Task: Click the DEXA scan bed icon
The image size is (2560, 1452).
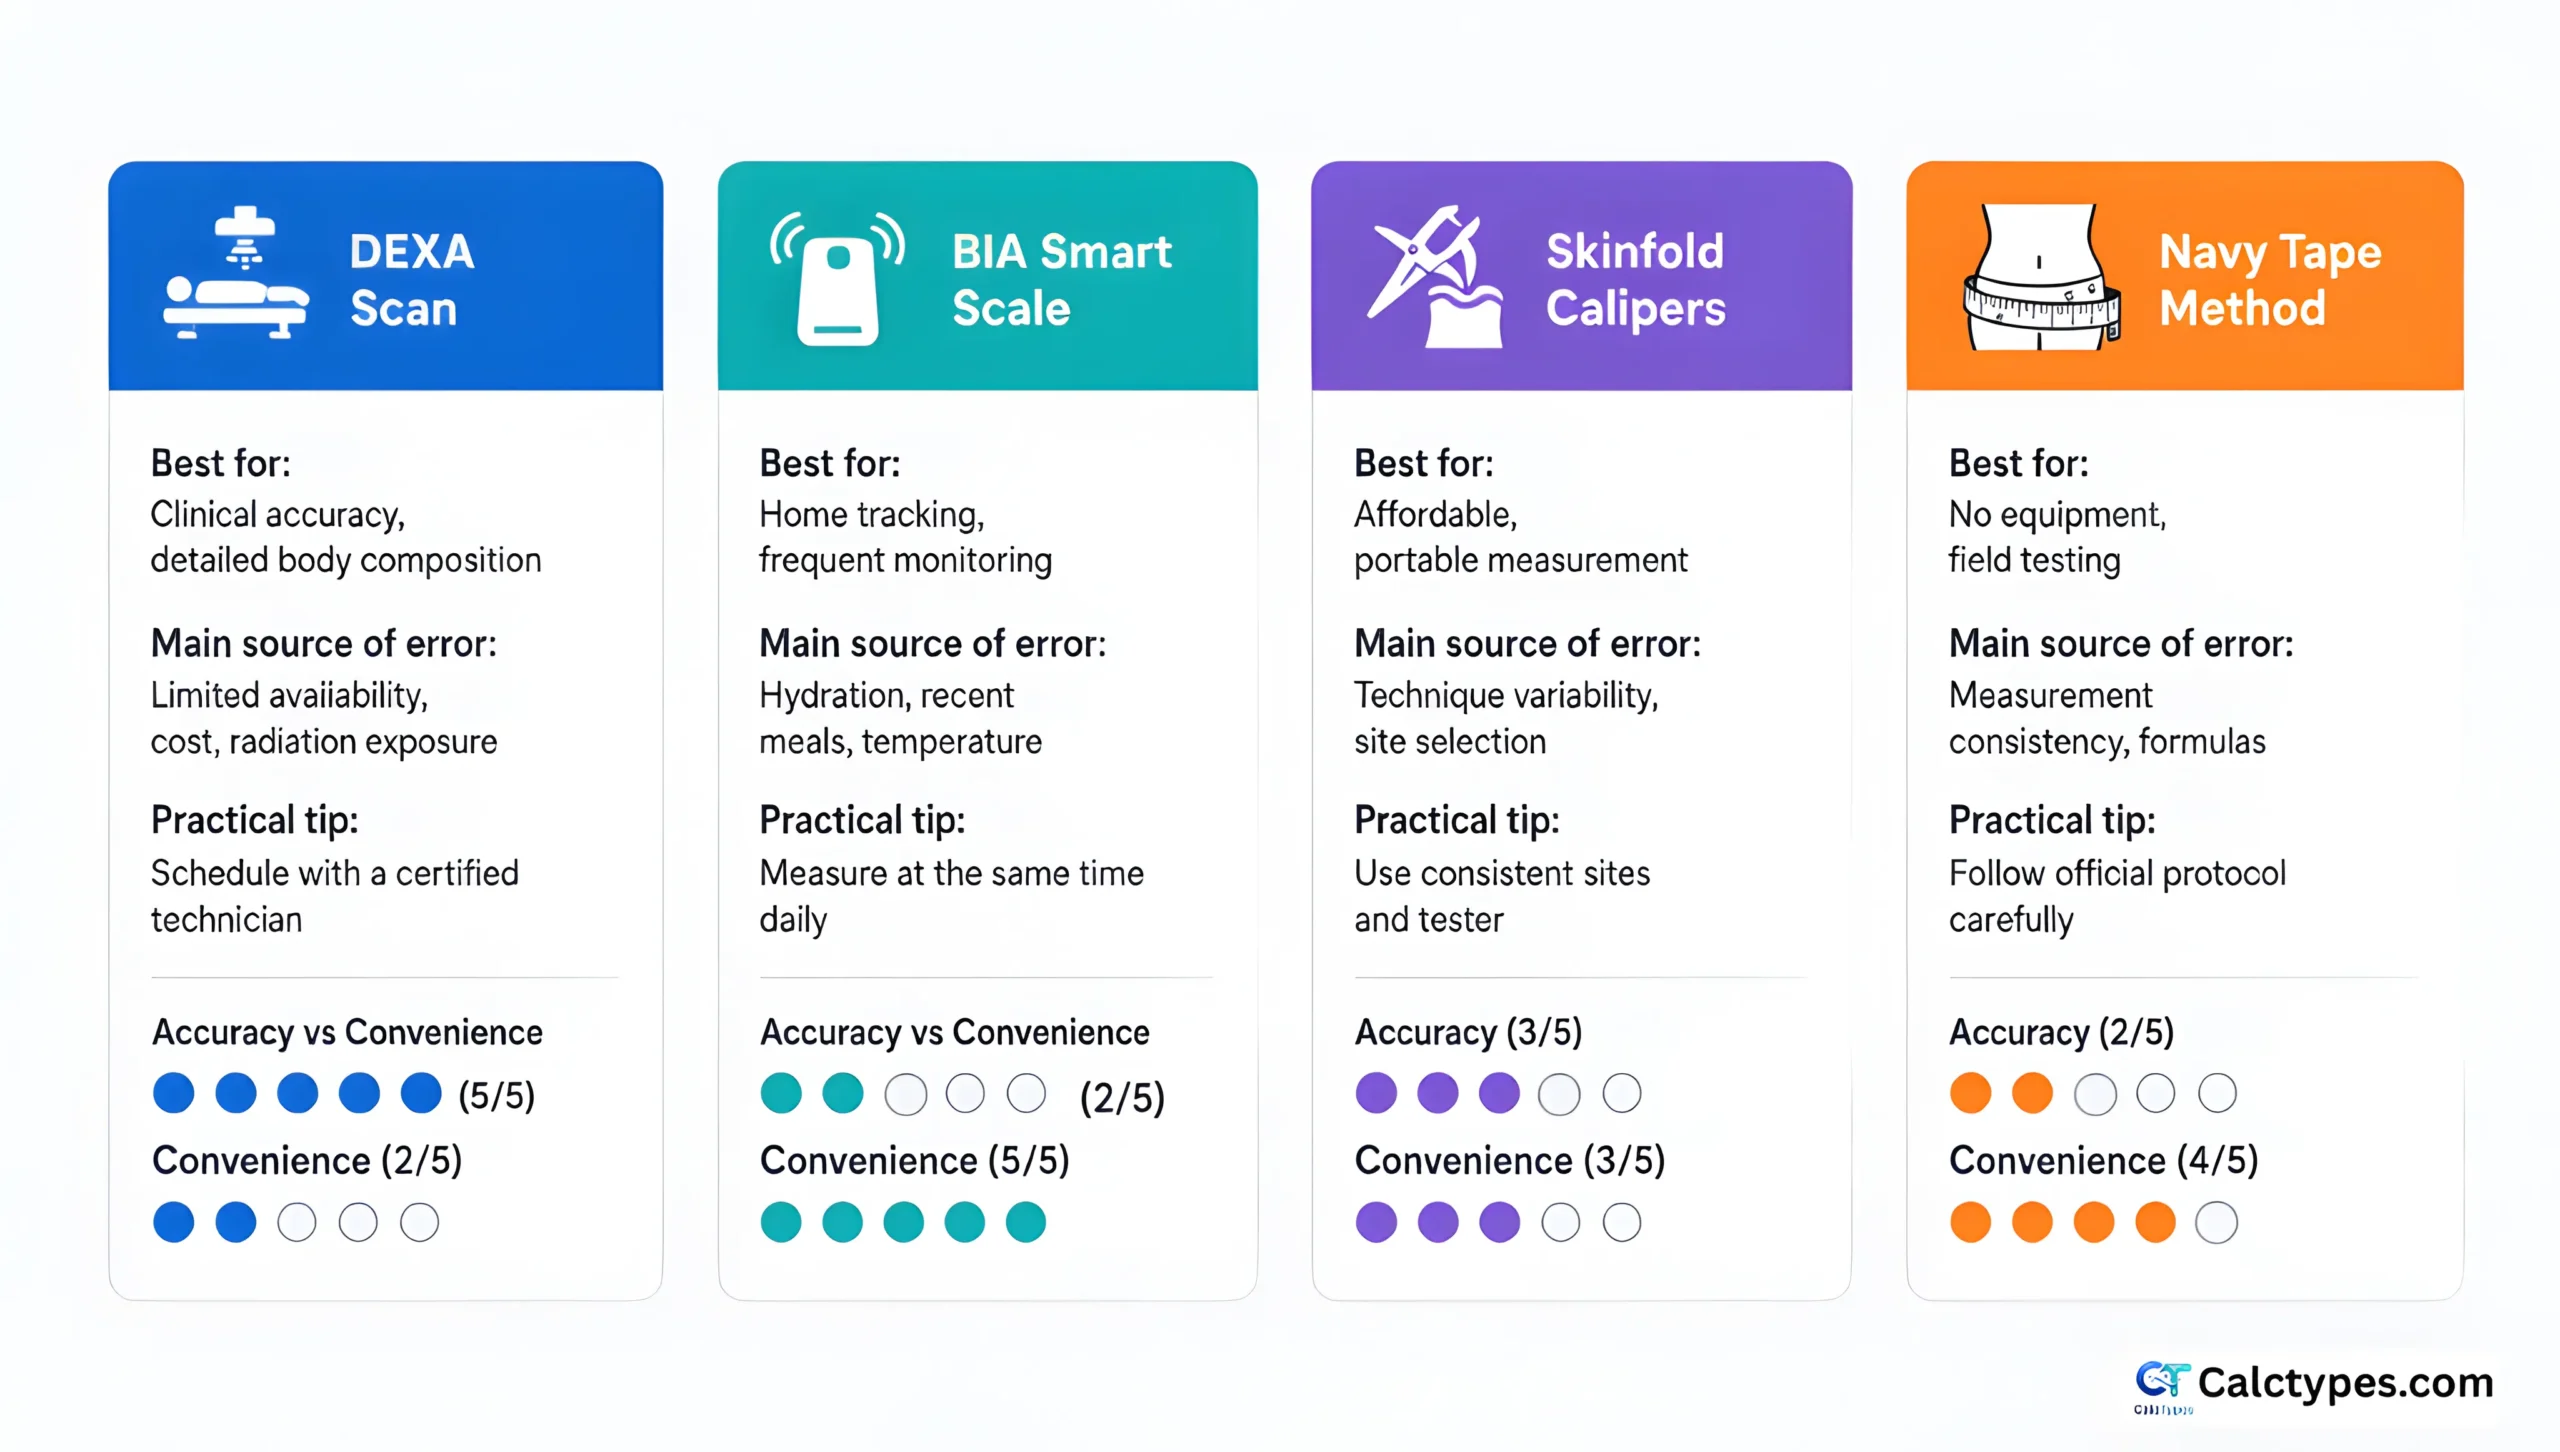Action: click(237, 273)
